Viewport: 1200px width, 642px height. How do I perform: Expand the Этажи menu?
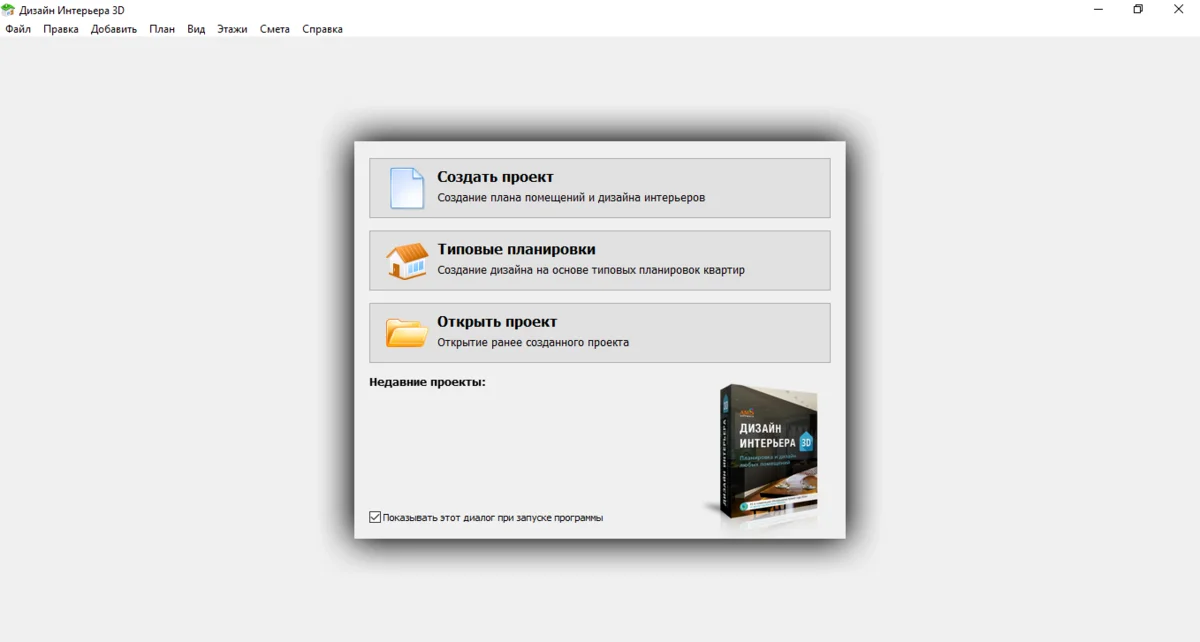pos(232,29)
